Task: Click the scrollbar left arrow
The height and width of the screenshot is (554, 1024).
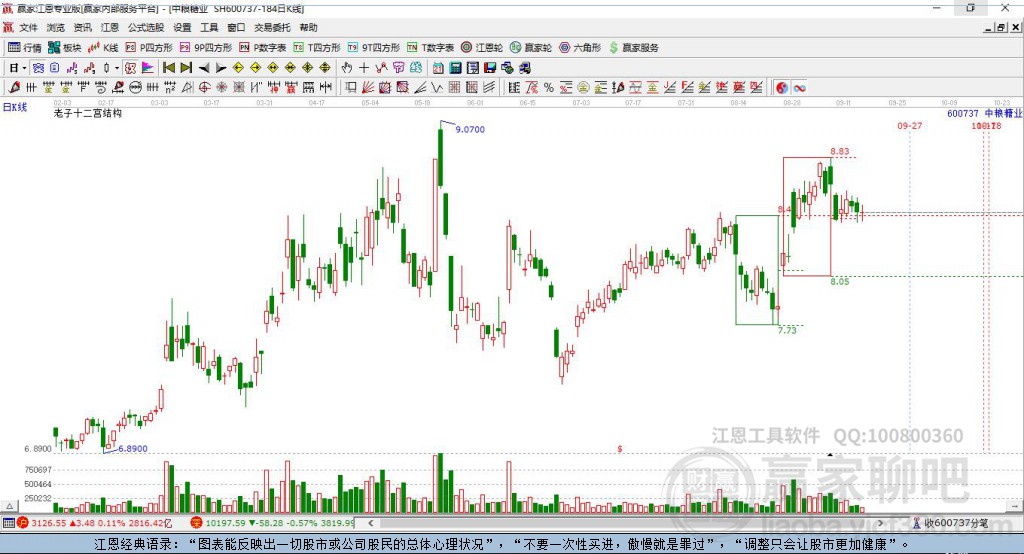Action: pyautogui.click(x=371, y=523)
